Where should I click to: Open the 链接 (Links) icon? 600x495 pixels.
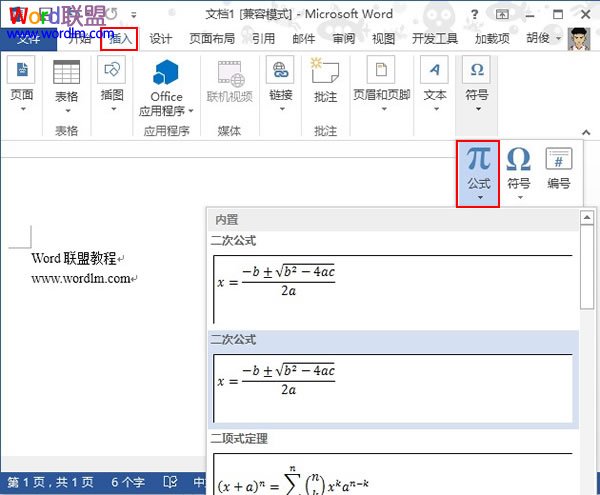[x=280, y=70]
